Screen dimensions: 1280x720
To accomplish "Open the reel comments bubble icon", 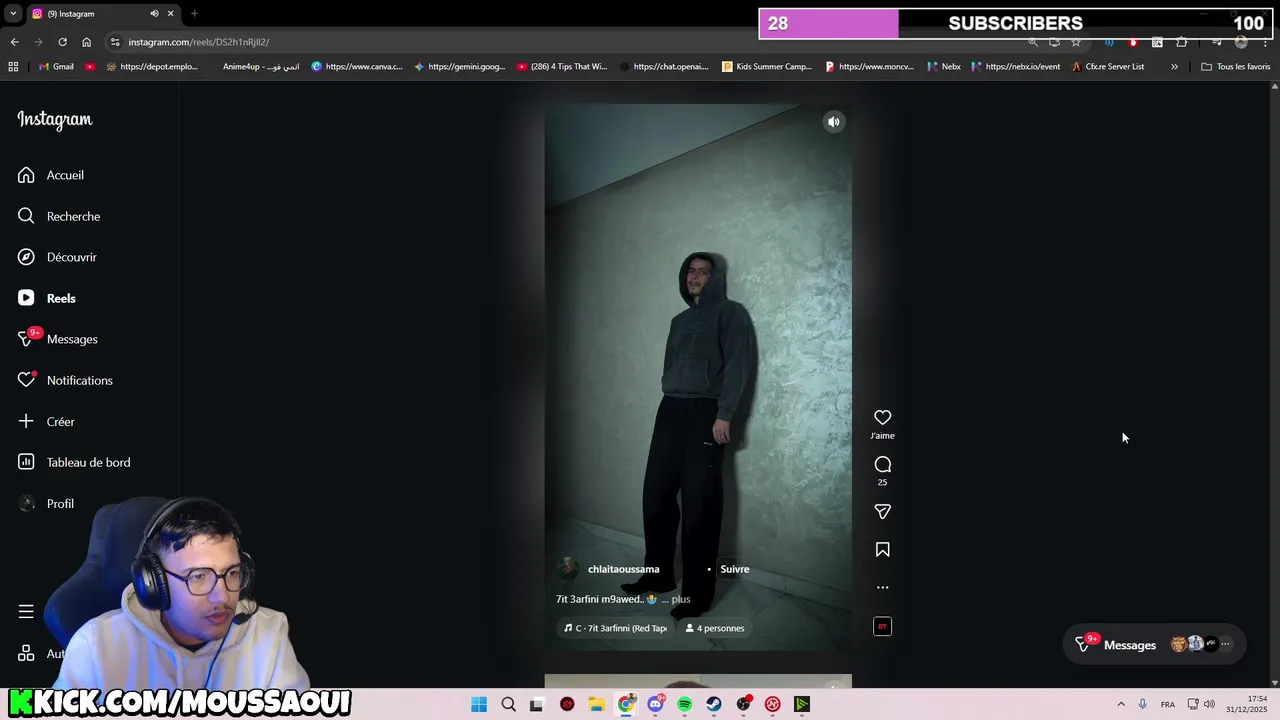I will (x=882, y=464).
